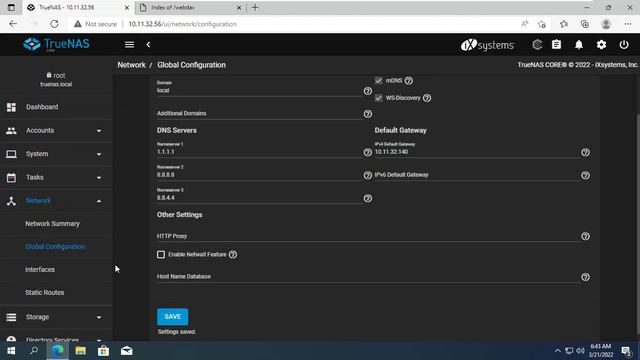Click the SAVE button

click(x=173, y=317)
